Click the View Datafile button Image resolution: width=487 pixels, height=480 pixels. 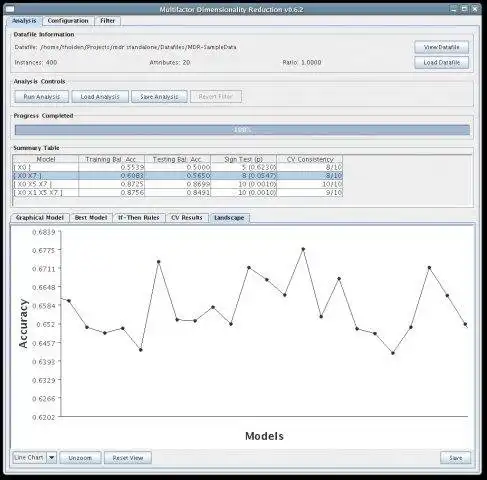click(x=441, y=47)
